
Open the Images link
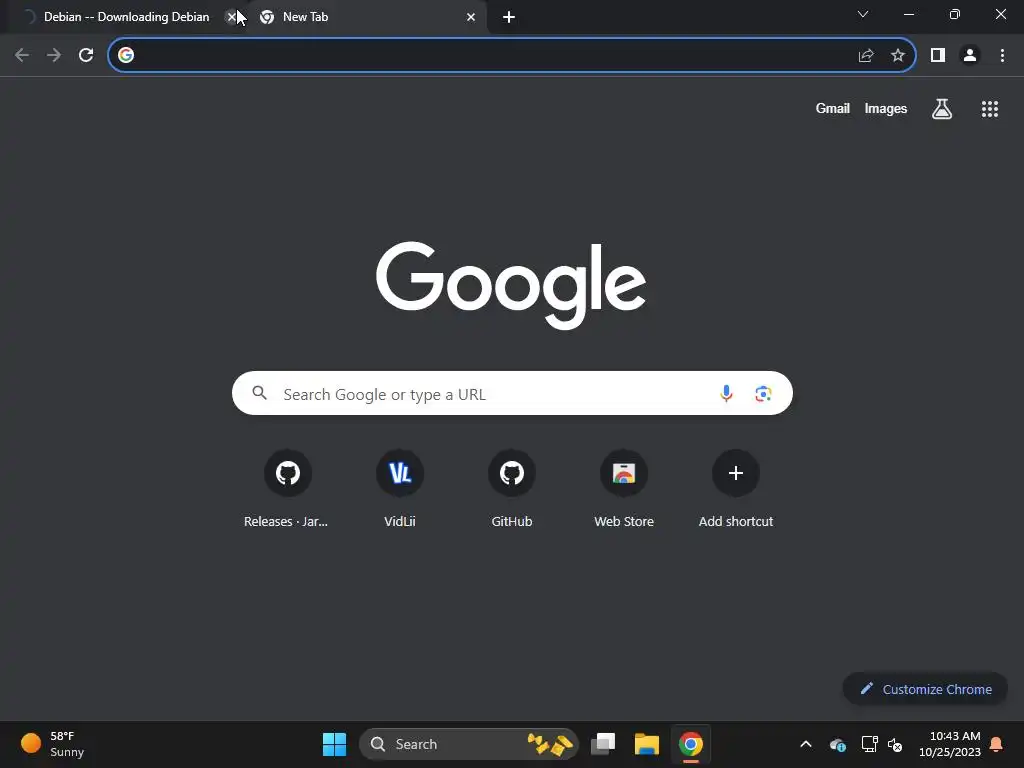(x=886, y=108)
